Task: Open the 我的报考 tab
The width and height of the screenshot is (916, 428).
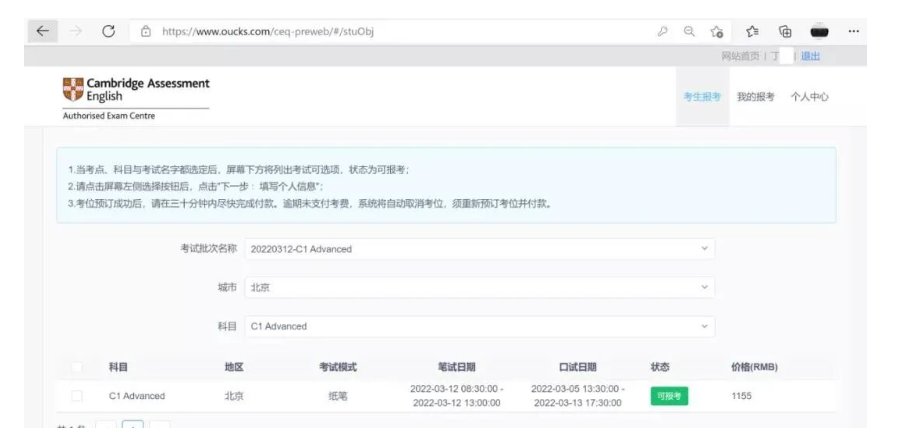Action: click(755, 97)
